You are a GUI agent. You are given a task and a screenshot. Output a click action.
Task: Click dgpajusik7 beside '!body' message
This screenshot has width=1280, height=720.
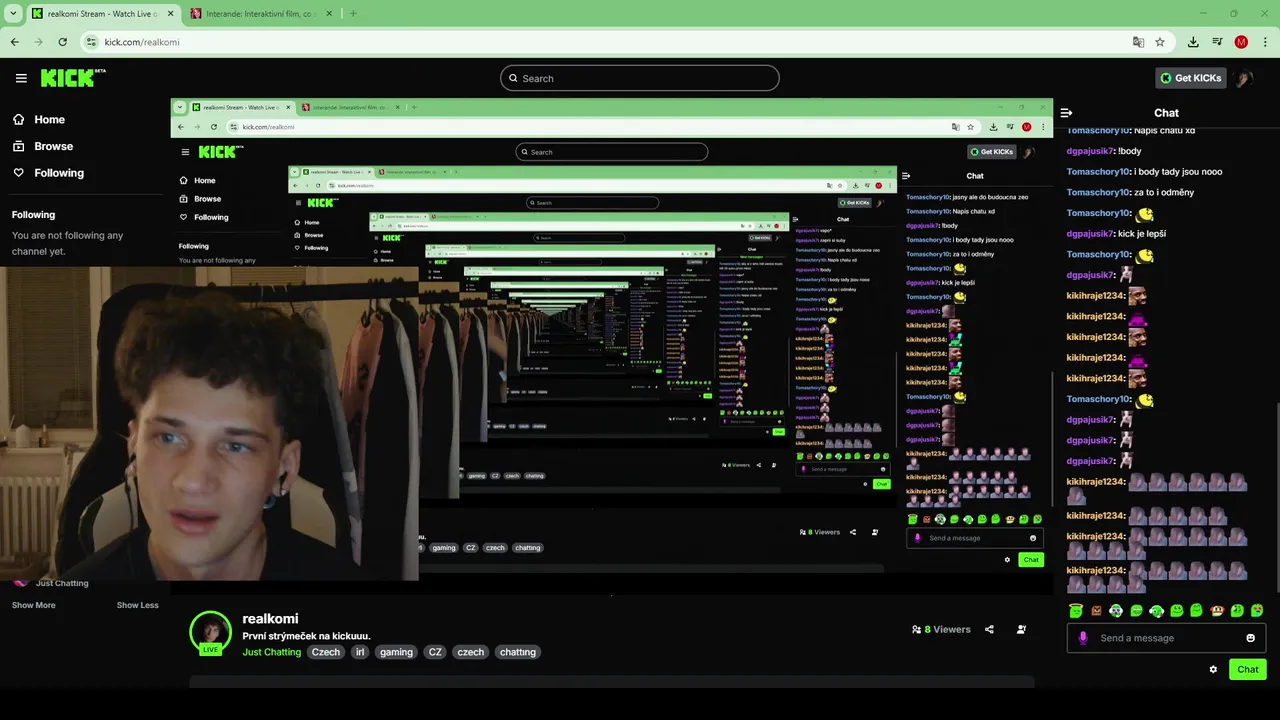click(x=1090, y=151)
